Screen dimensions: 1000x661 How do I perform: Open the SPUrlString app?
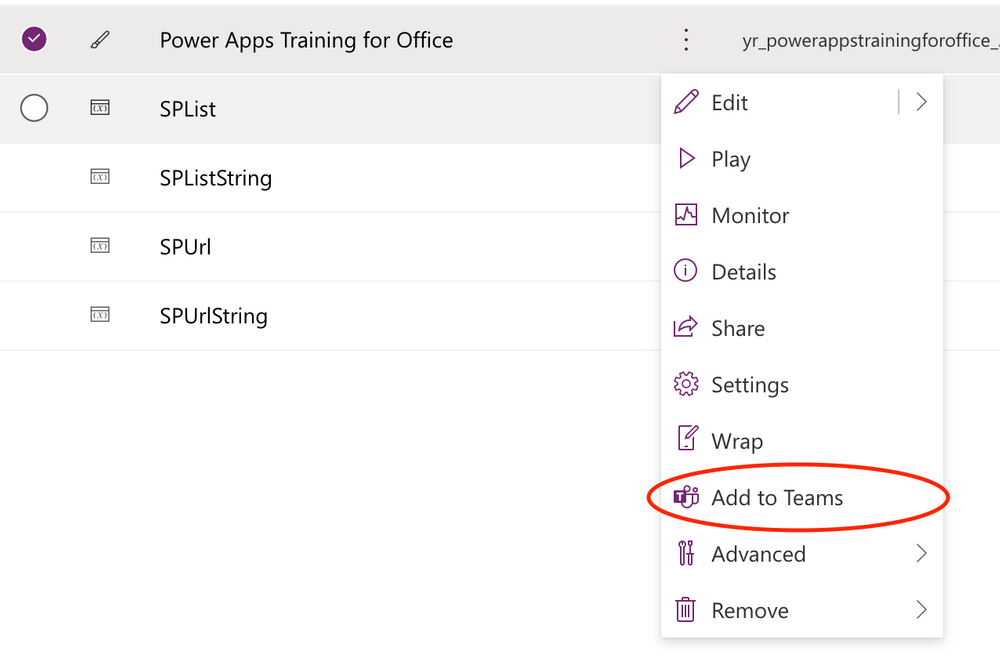[x=213, y=315]
